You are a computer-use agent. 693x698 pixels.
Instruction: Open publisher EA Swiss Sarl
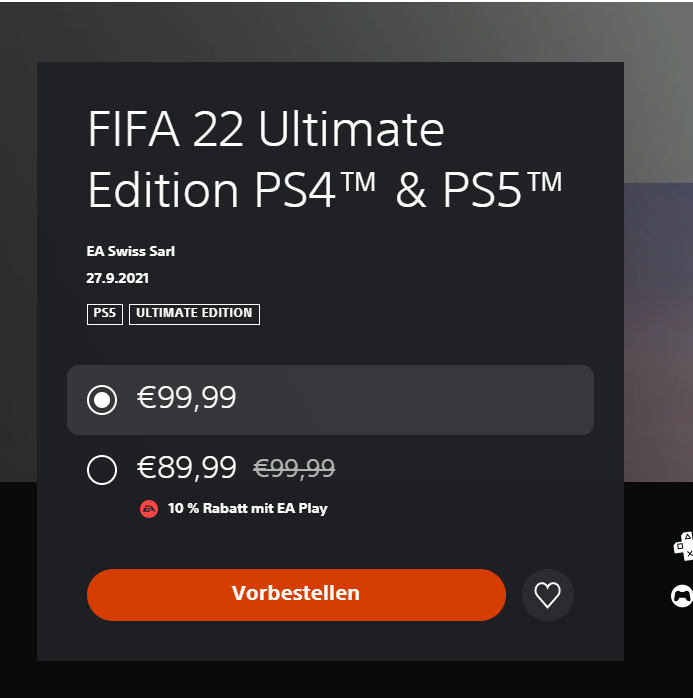point(130,252)
